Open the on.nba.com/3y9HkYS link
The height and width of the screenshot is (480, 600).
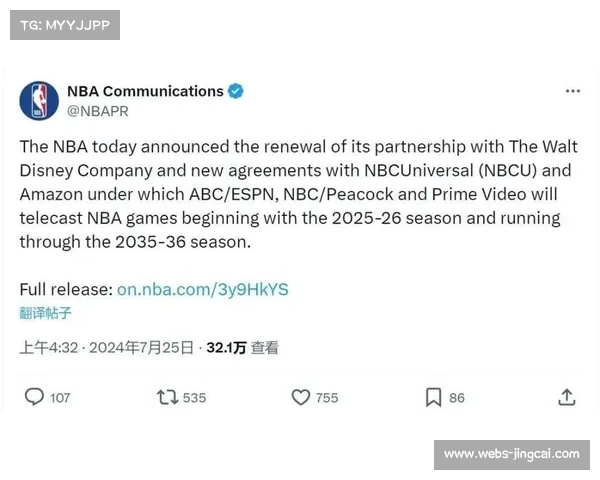pyautogui.click(x=202, y=289)
